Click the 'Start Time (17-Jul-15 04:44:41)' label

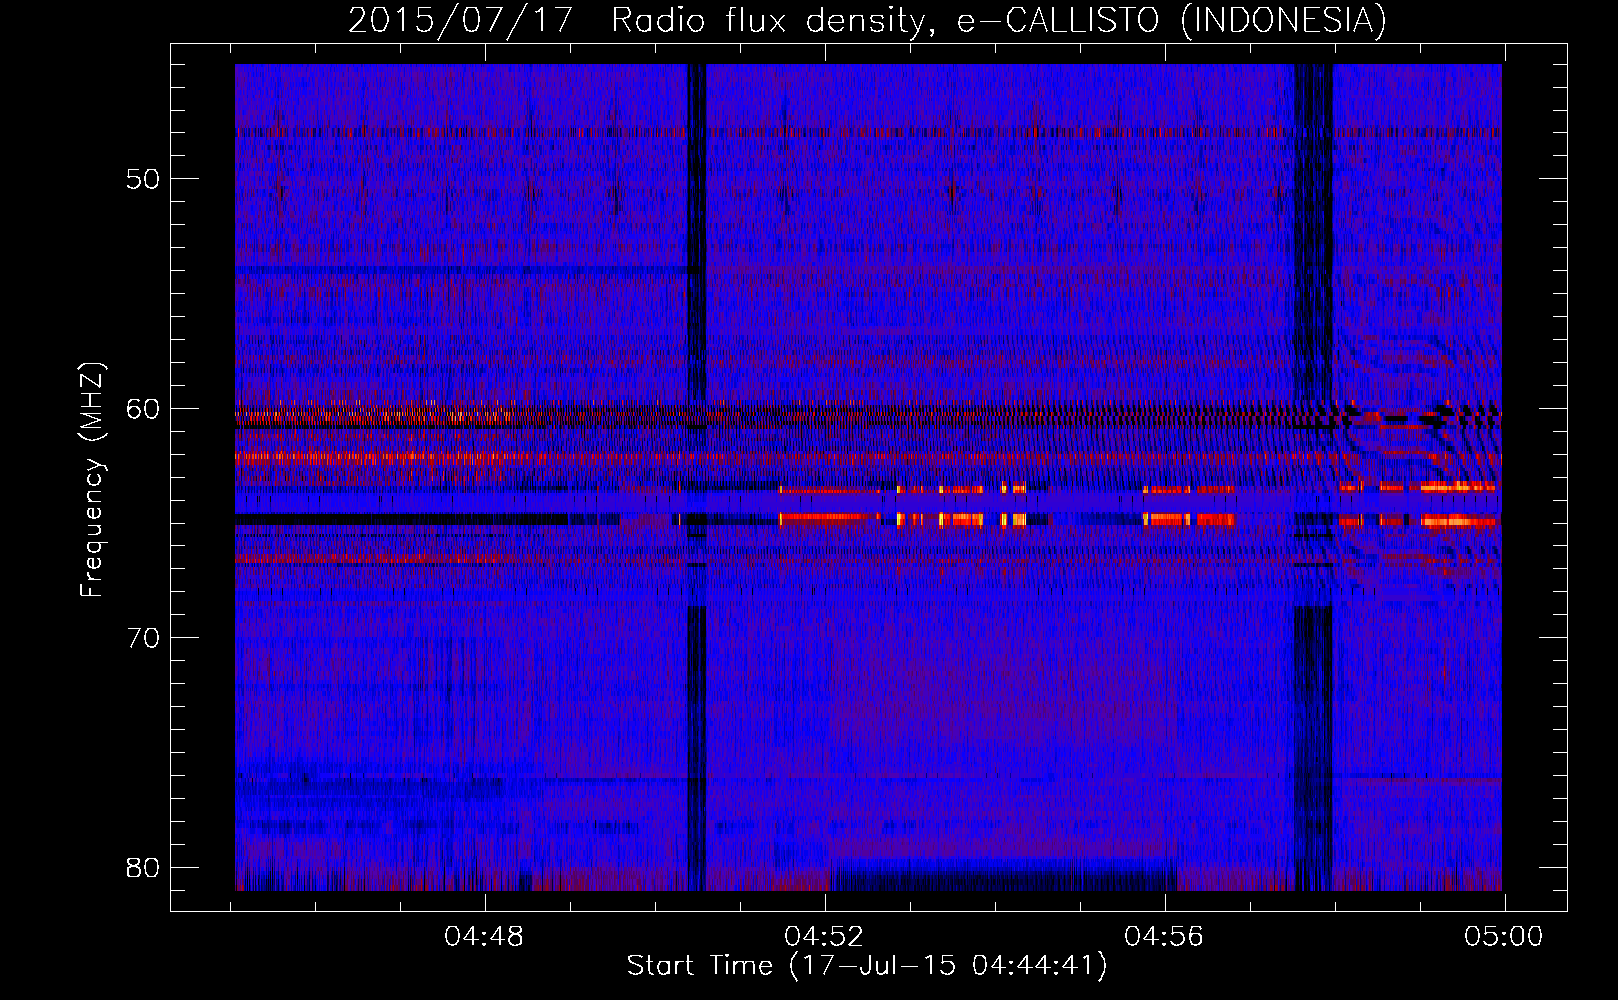[x=867, y=966]
